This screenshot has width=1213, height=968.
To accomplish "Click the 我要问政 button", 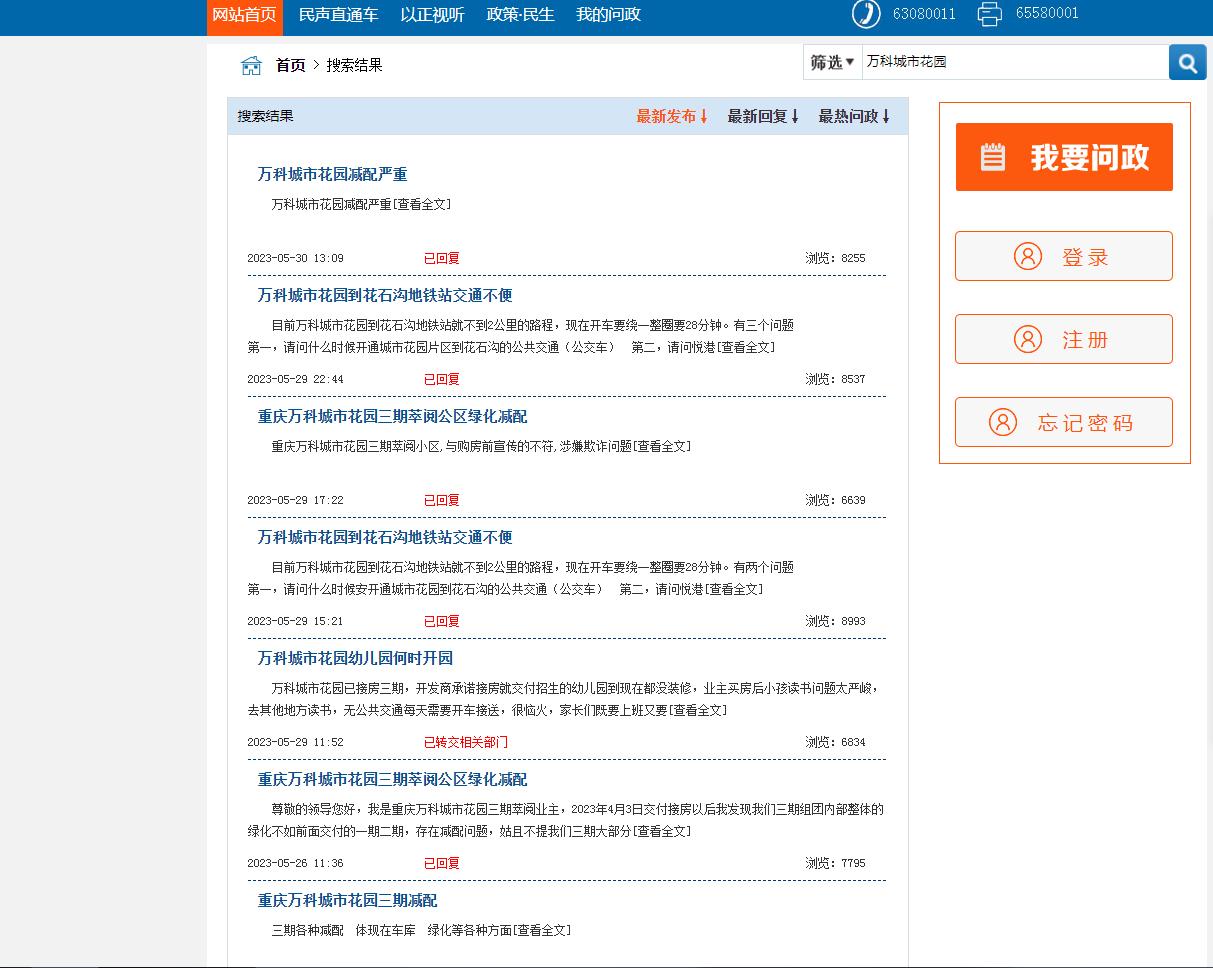I will coord(1063,157).
